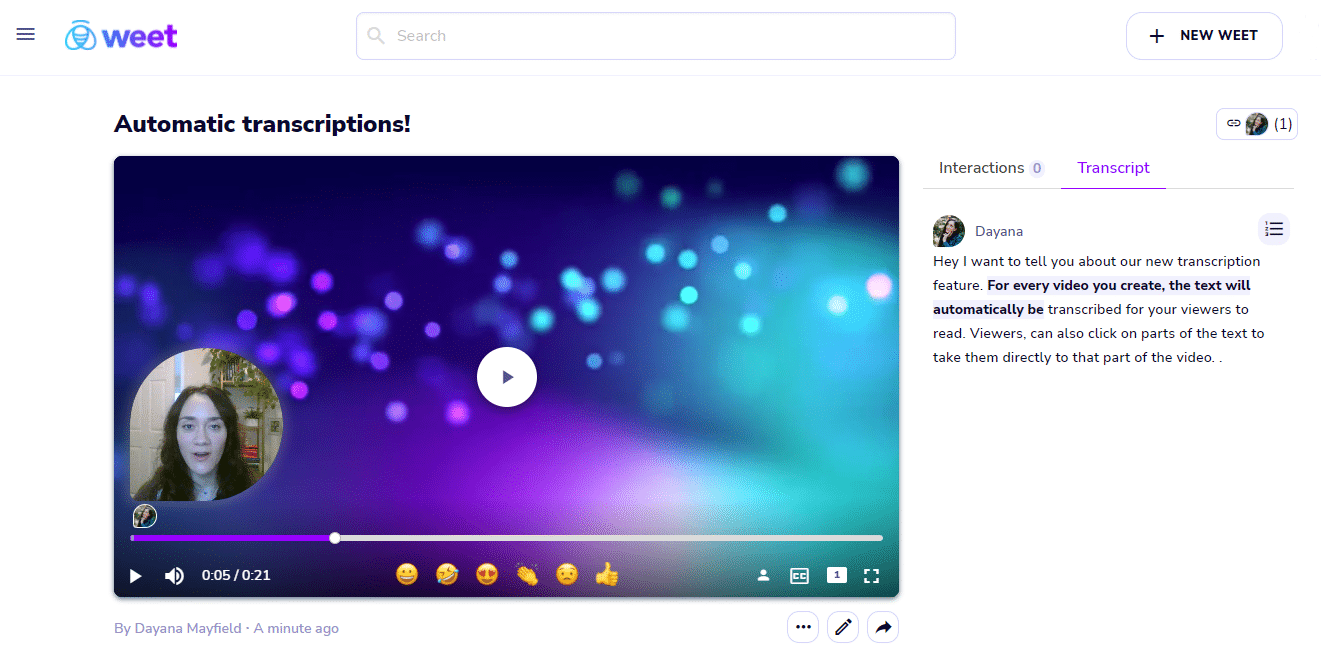Go to the Weet home logo
The image size is (1321, 647).
(x=121, y=36)
